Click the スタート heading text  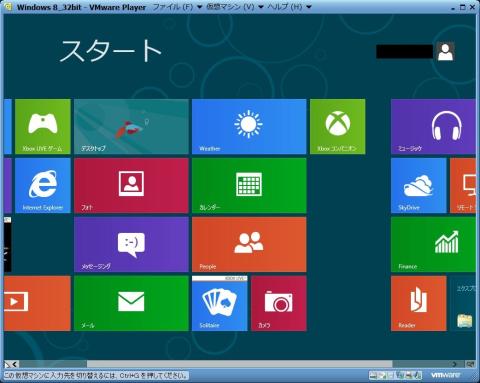click(x=110, y=50)
